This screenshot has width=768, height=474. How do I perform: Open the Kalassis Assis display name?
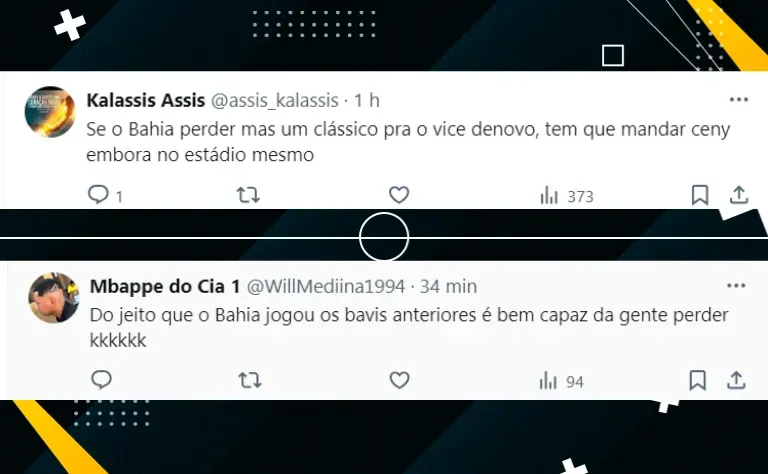coord(145,100)
